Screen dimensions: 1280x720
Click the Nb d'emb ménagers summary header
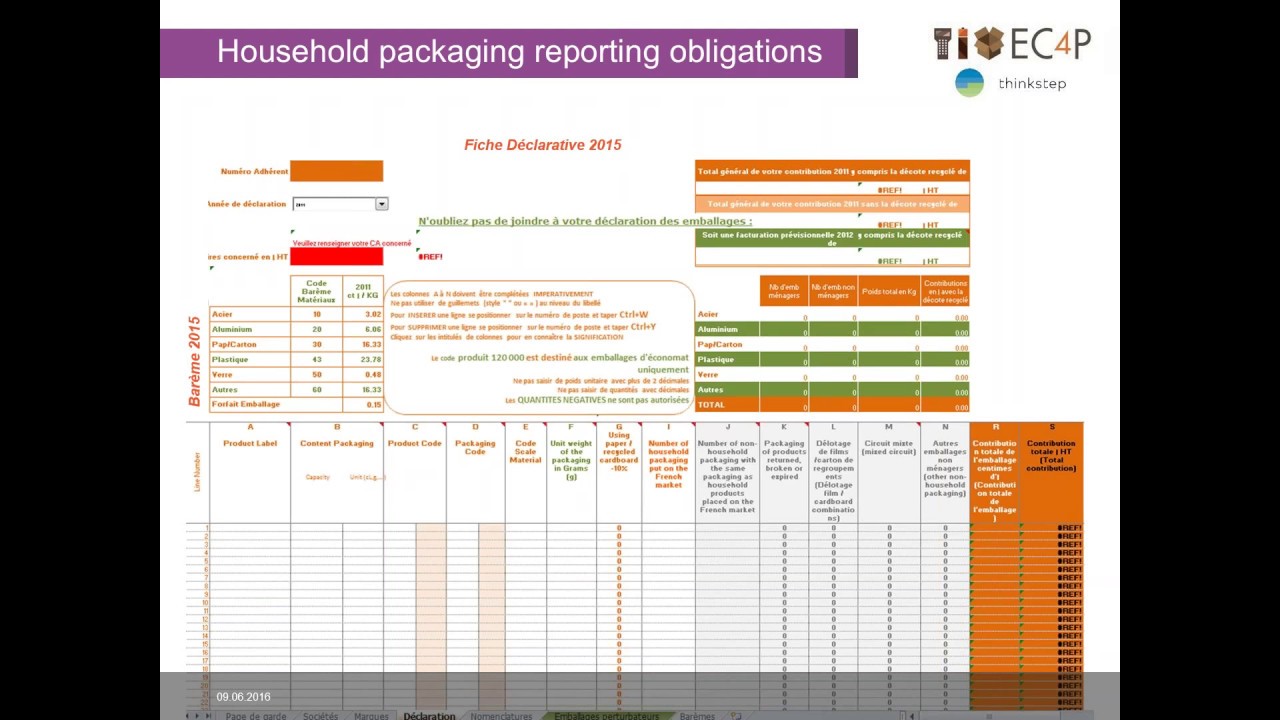(x=784, y=291)
